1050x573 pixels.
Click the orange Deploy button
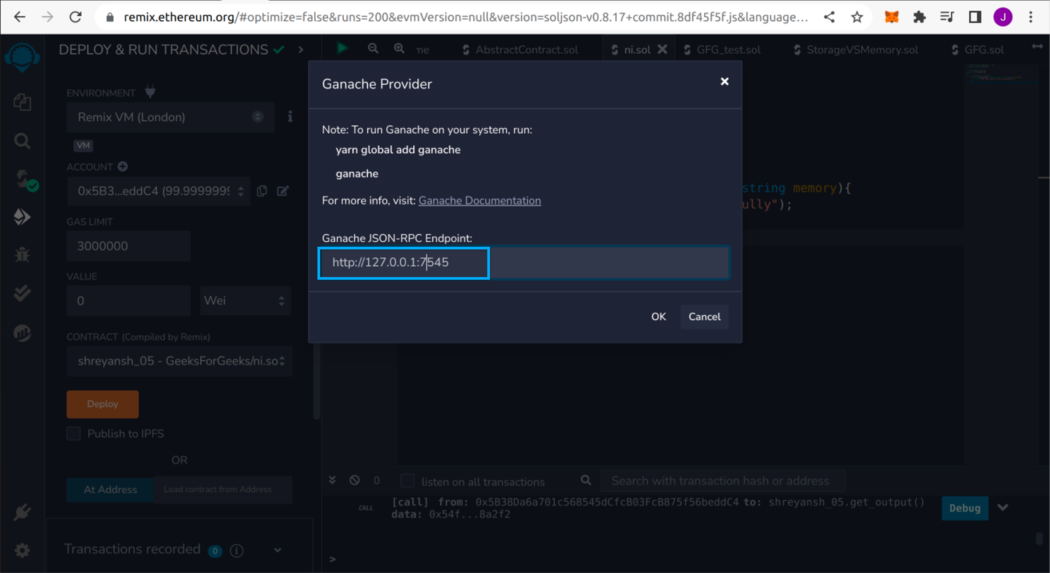pos(102,404)
